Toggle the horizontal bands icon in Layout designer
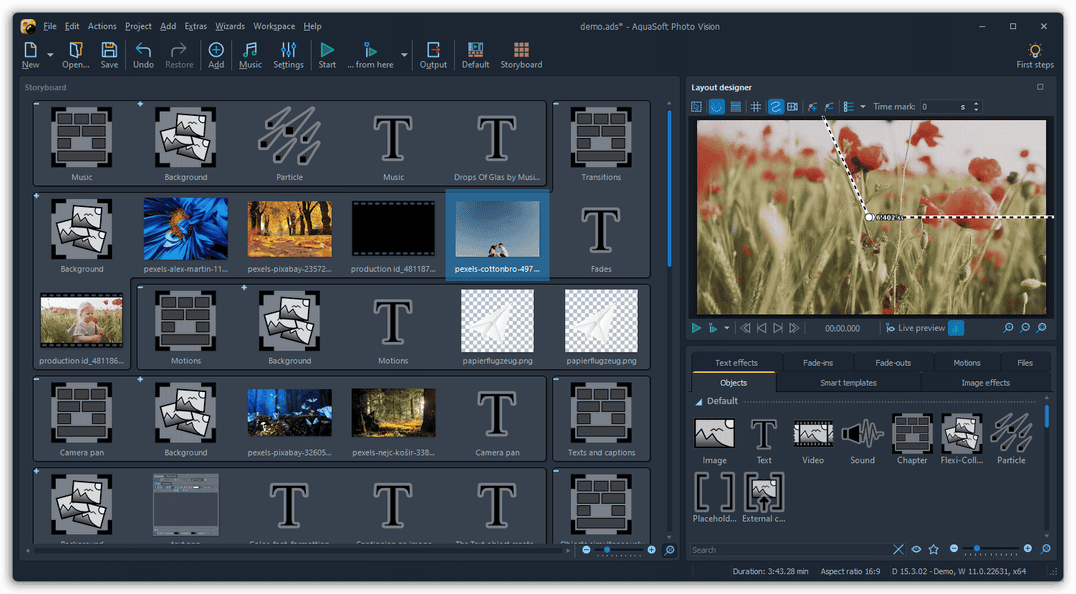Image resolution: width=1076 pixels, height=594 pixels. pyautogui.click(x=736, y=106)
